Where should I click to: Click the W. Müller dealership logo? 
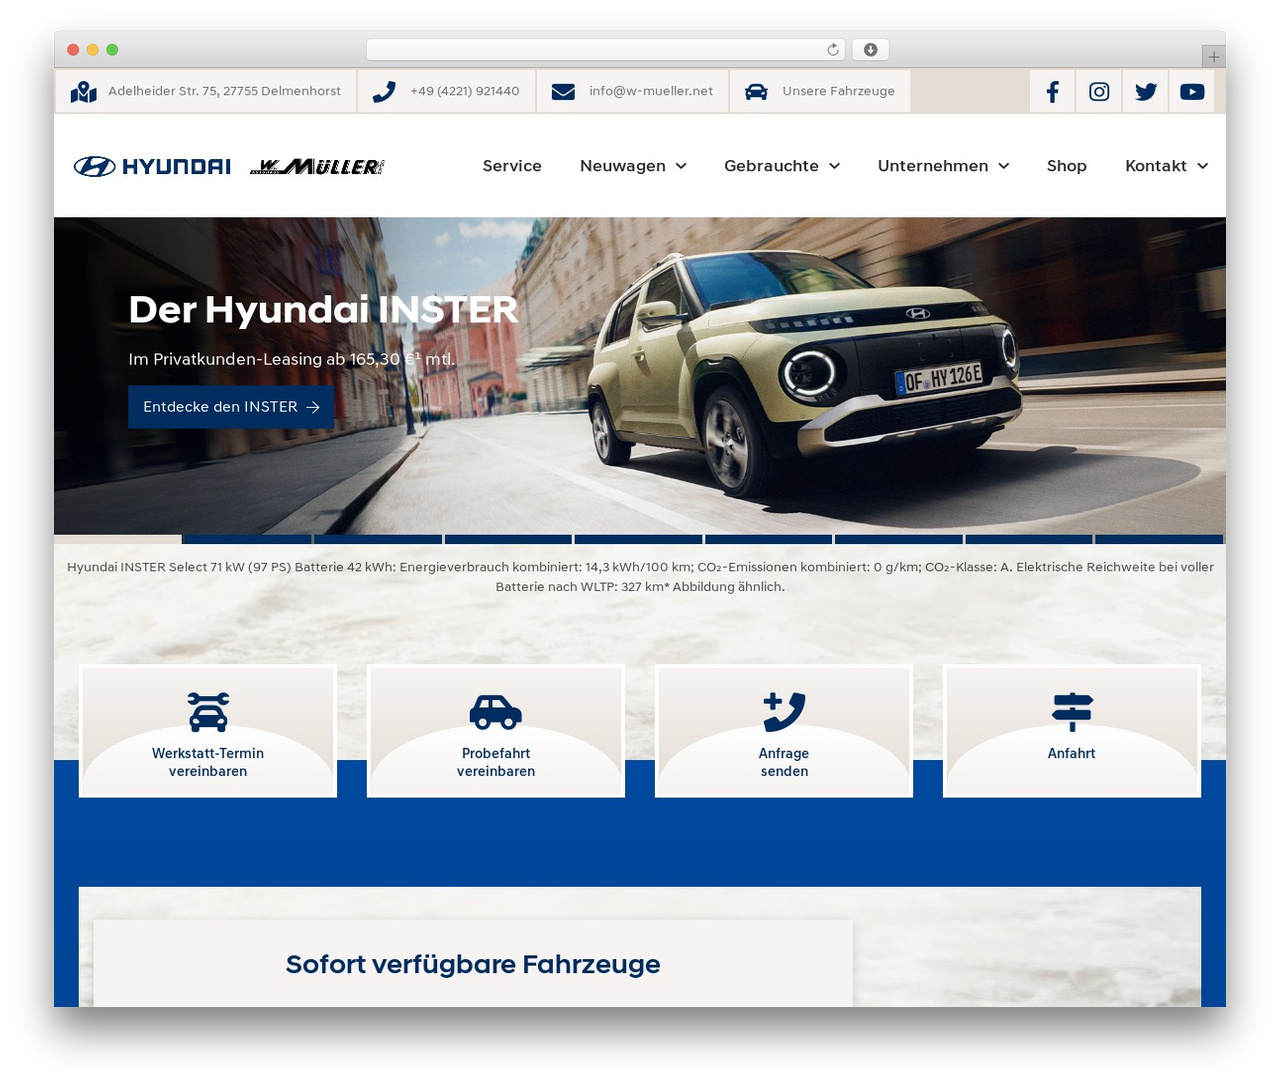(317, 167)
